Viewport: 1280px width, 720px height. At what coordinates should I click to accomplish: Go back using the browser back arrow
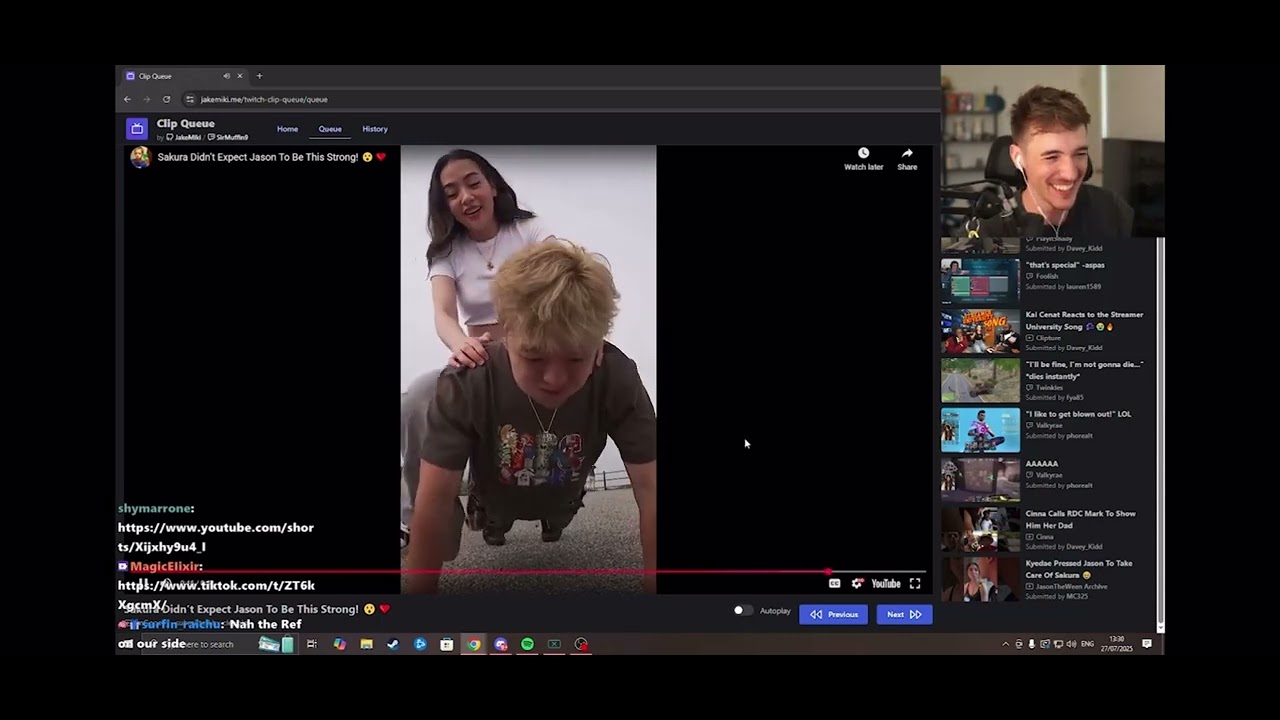pyautogui.click(x=127, y=99)
